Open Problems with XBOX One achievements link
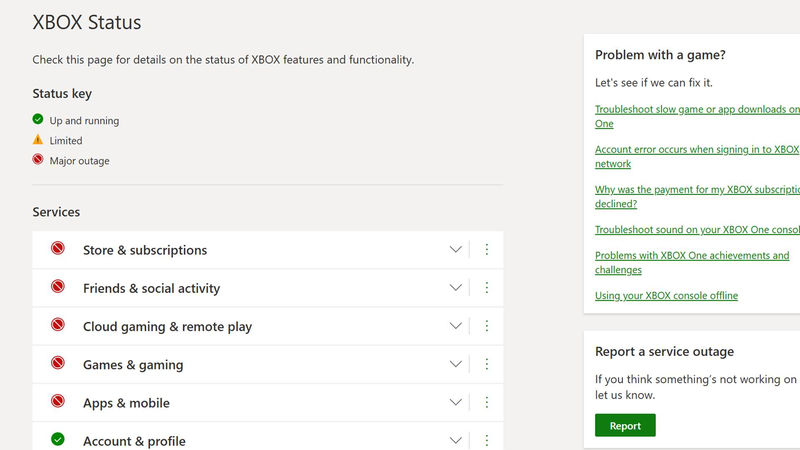The width and height of the screenshot is (800, 450). (692, 262)
